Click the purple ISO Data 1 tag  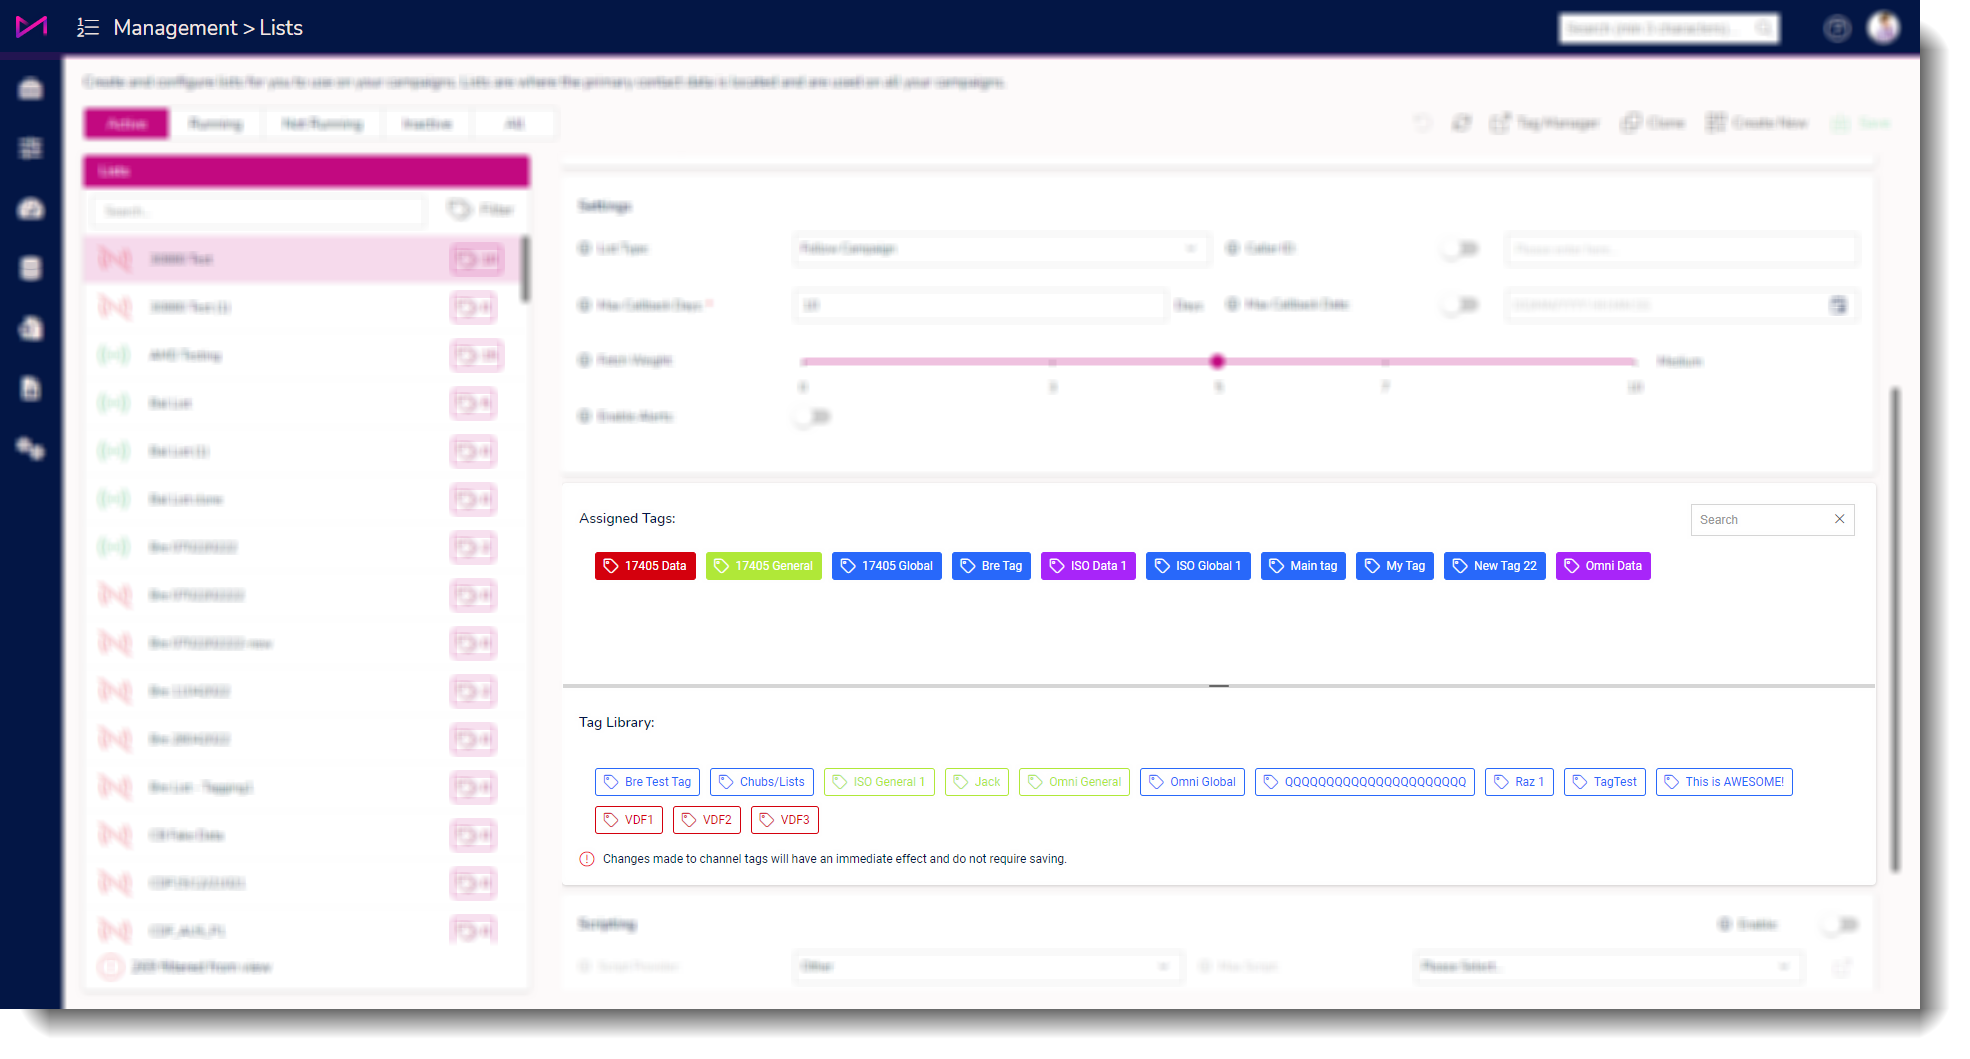point(1088,566)
